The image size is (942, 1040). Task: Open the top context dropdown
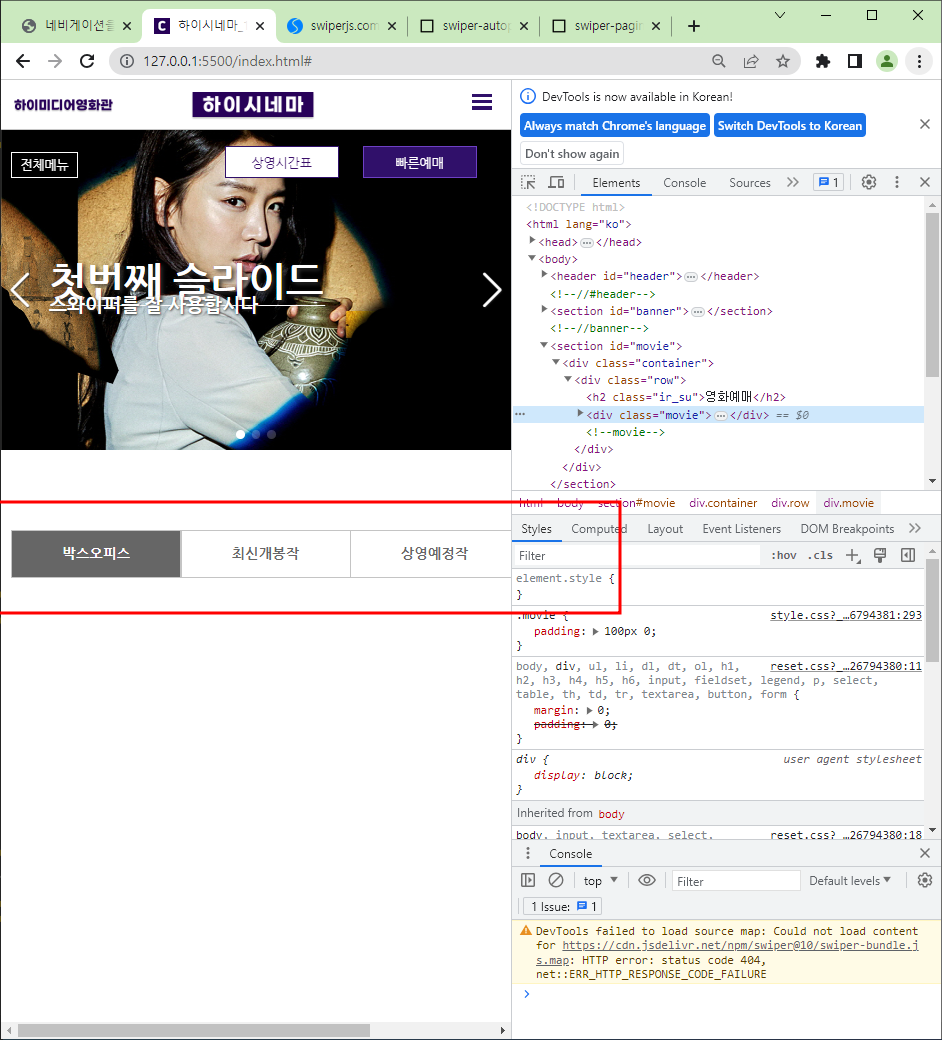tap(600, 881)
